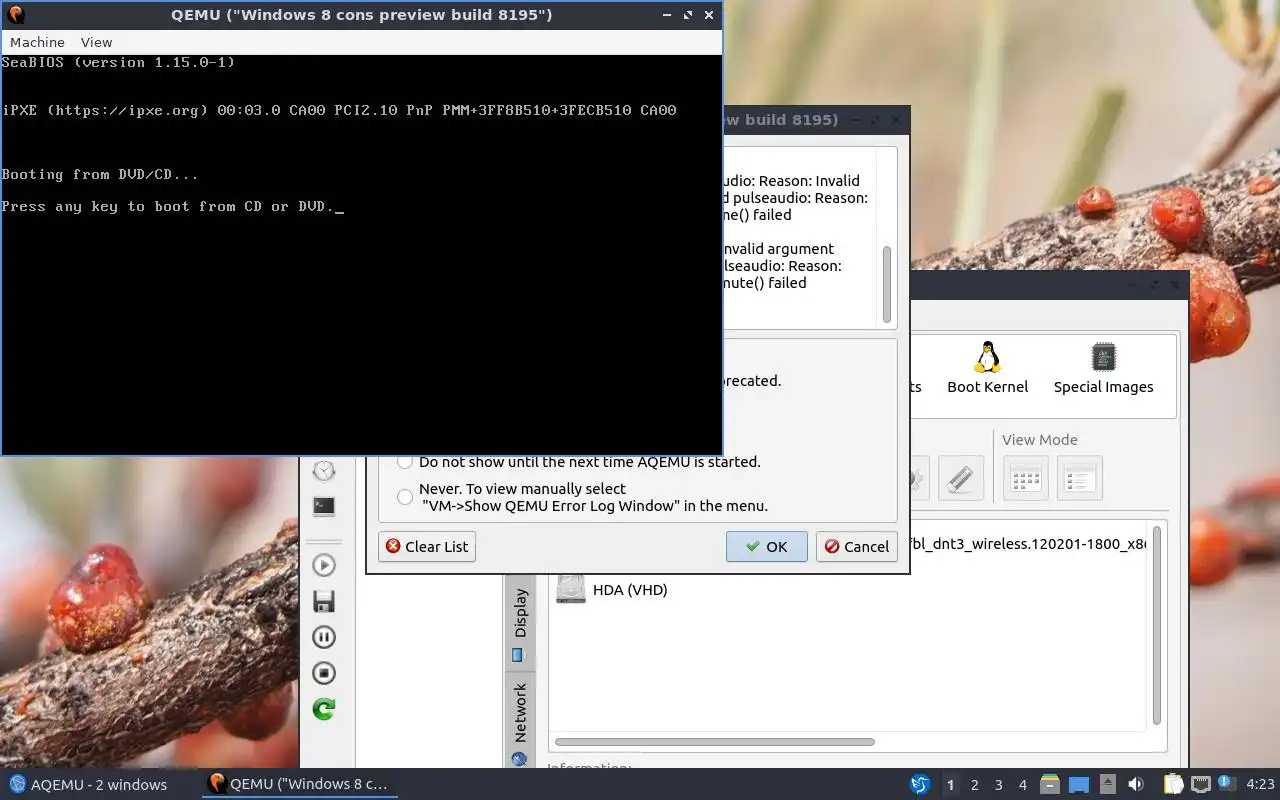Confirm the error log dialog with OK
1280x800 pixels.
[766, 546]
